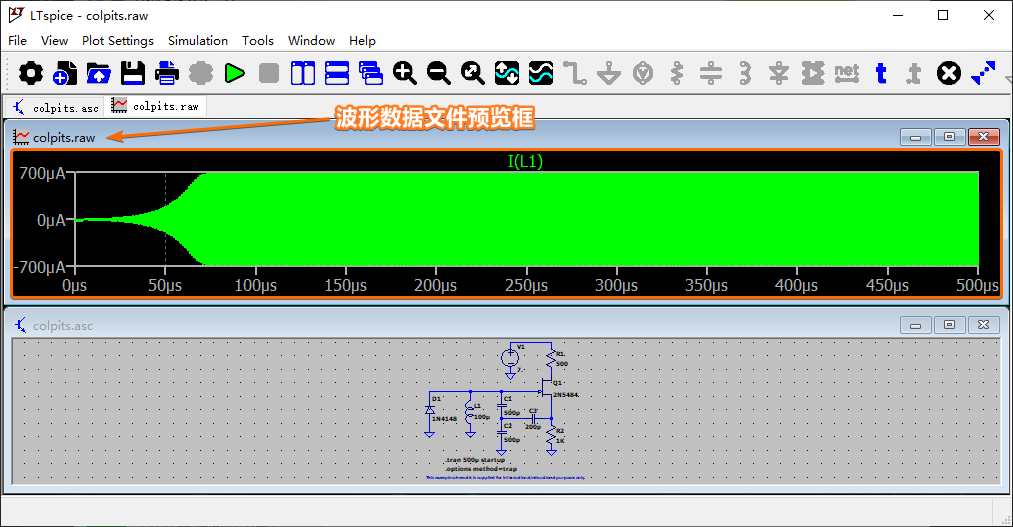Click the net label tool icon
The image size is (1013, 527).
(x=846, y=73)
